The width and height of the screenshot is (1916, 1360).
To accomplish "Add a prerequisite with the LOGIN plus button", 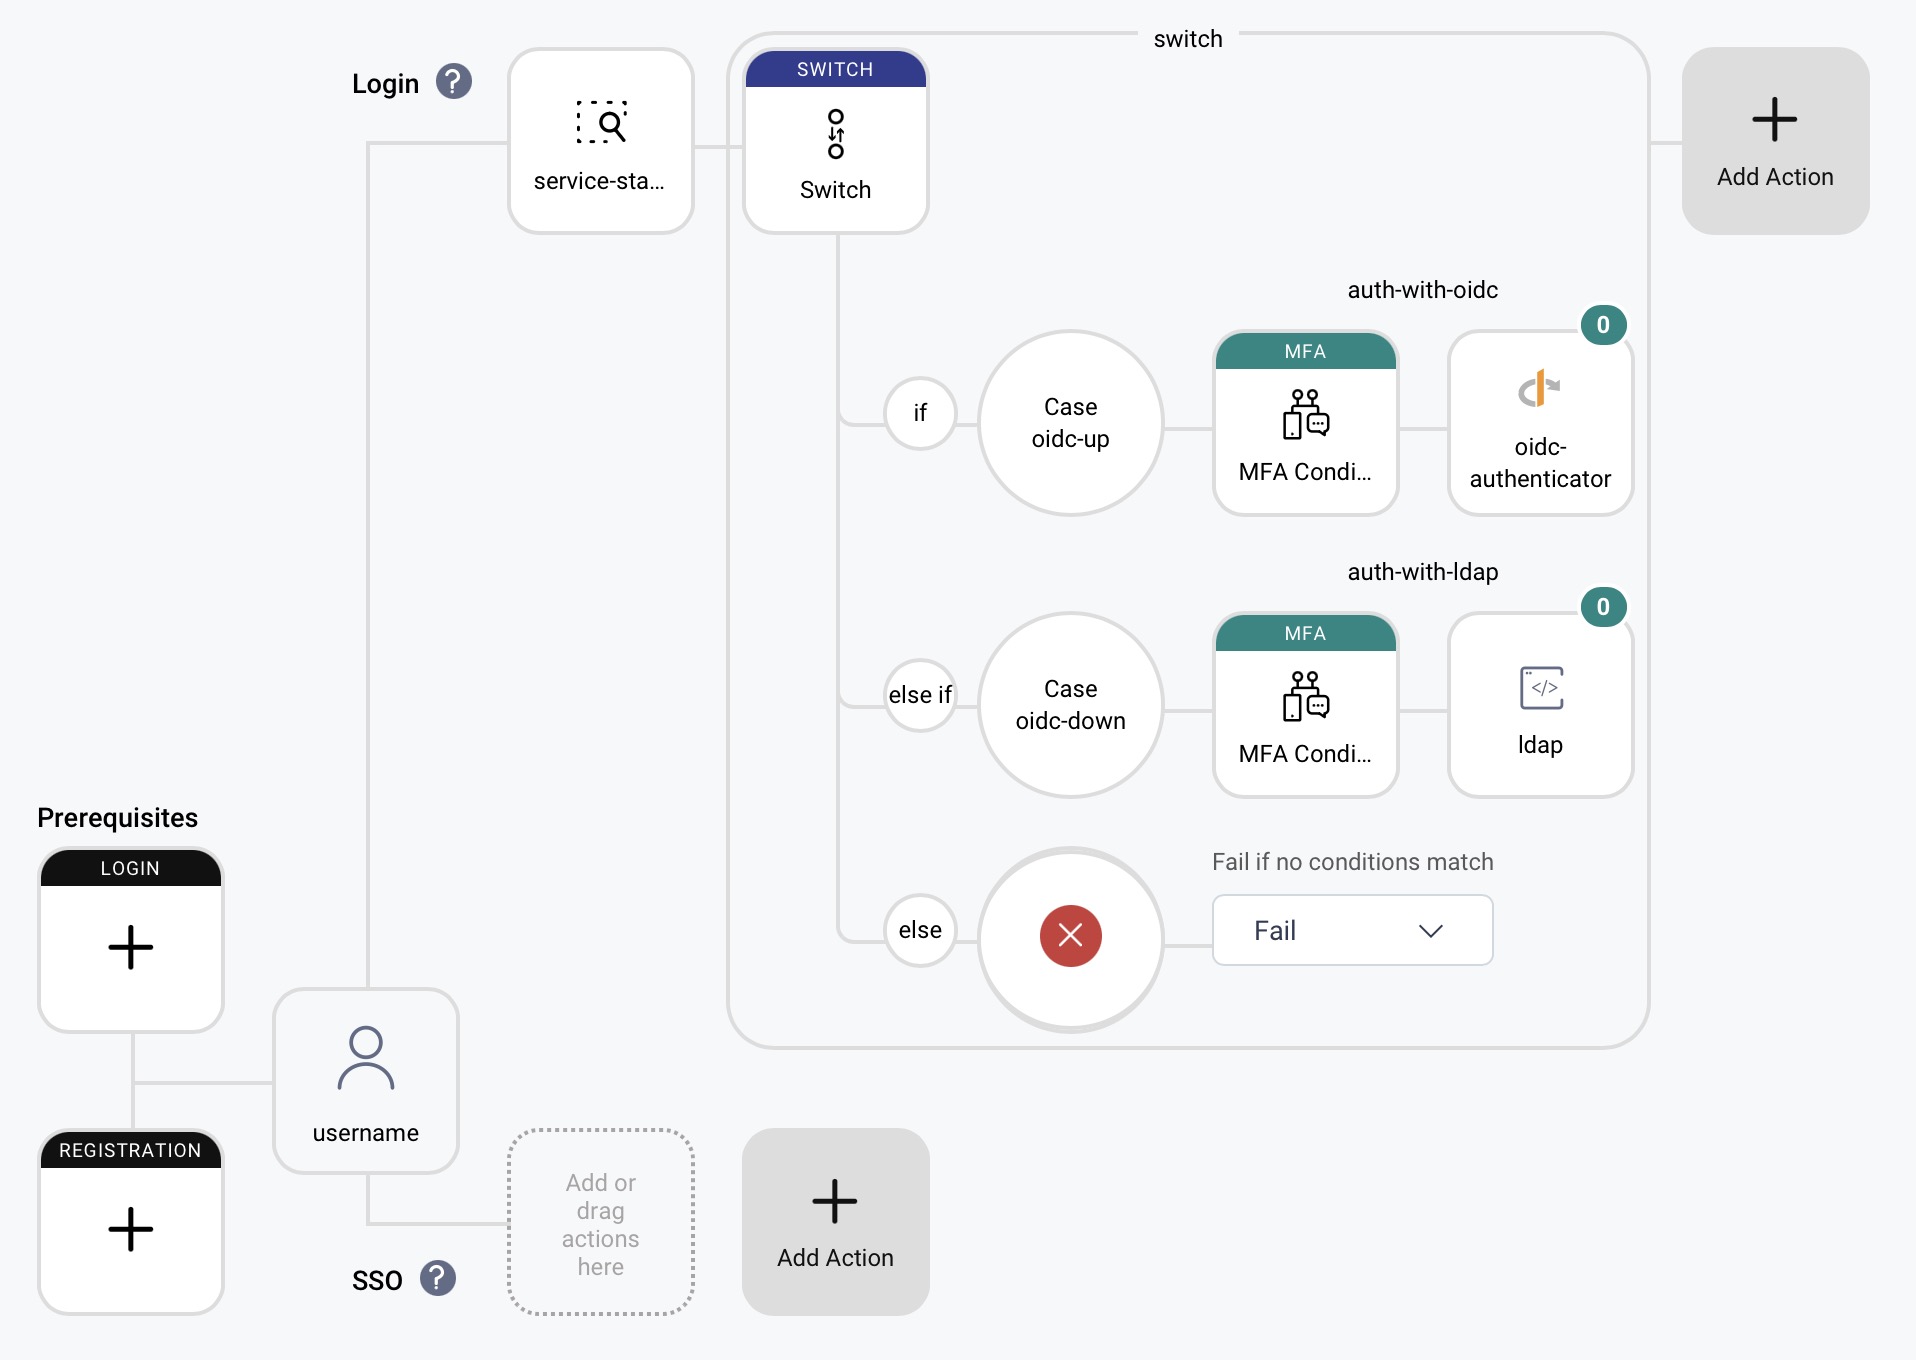I will tap(130, 947).
